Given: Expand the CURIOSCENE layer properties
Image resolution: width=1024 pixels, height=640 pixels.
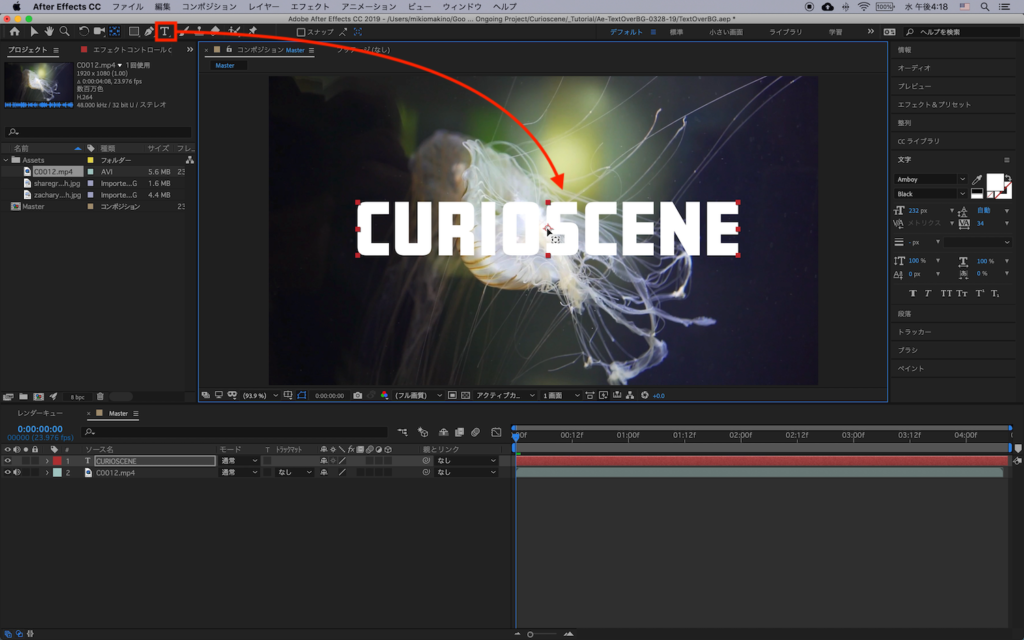Looking at the screenshot, I should pyautogui.click(x=46, y=461).
